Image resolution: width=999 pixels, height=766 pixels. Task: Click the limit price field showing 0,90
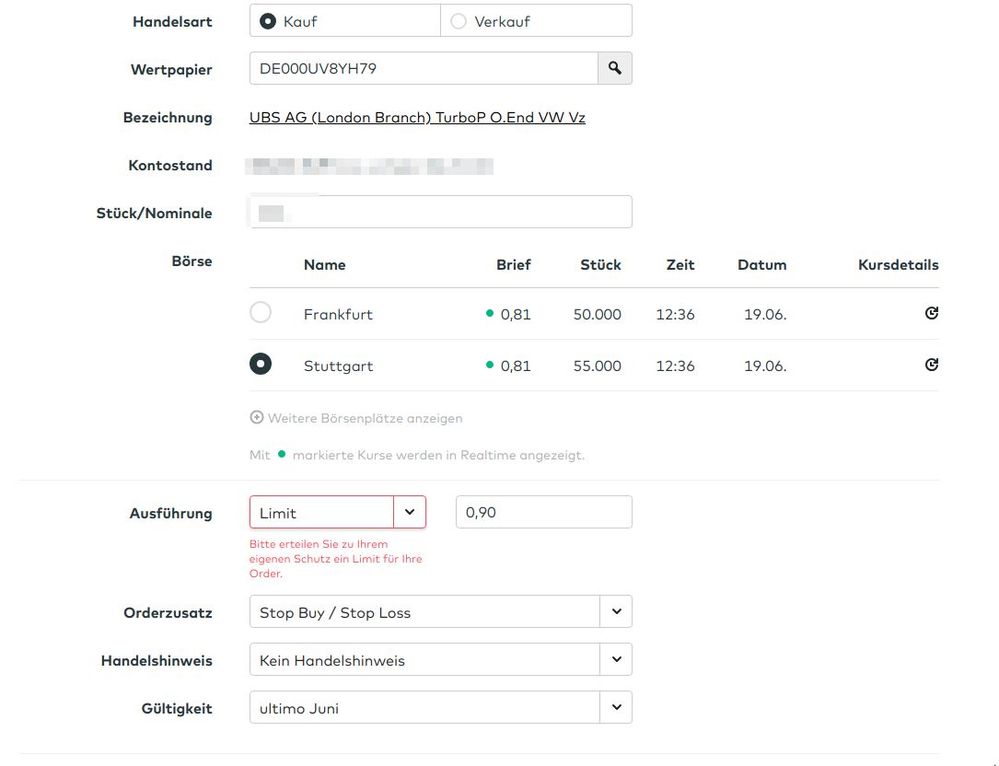point(543,512)
